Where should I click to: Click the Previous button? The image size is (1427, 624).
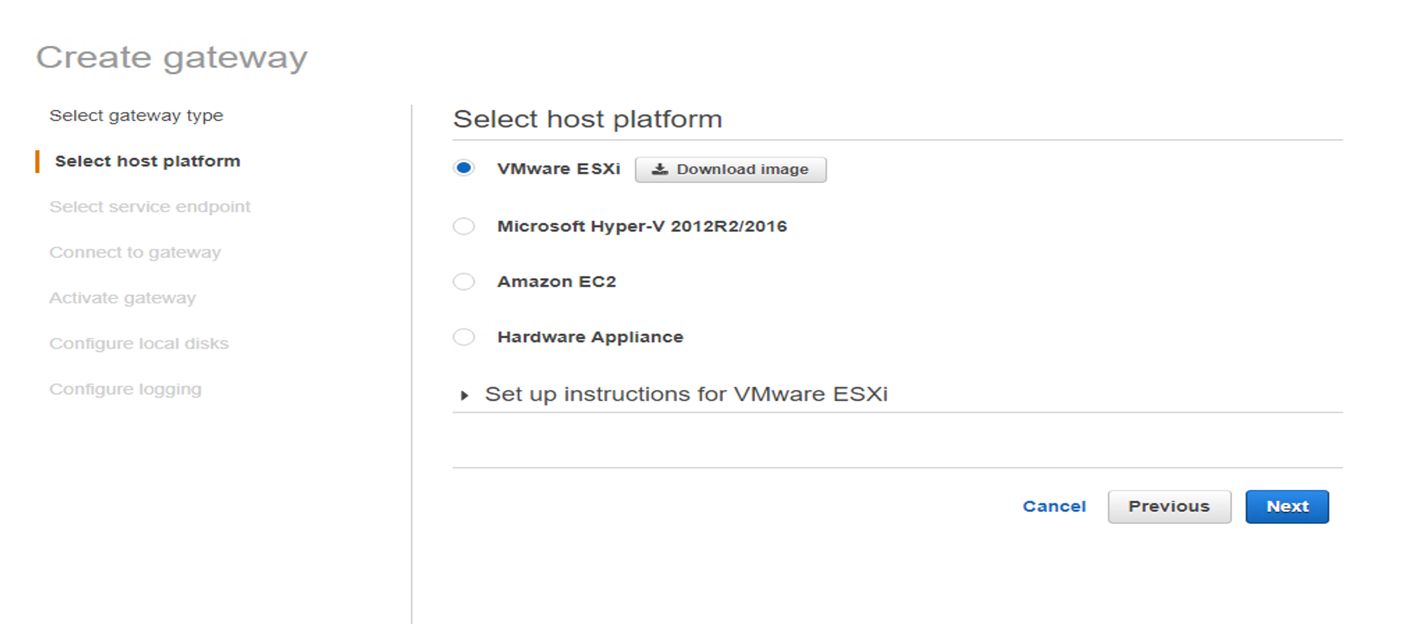pyautogui.click(x=1168, y=506)
